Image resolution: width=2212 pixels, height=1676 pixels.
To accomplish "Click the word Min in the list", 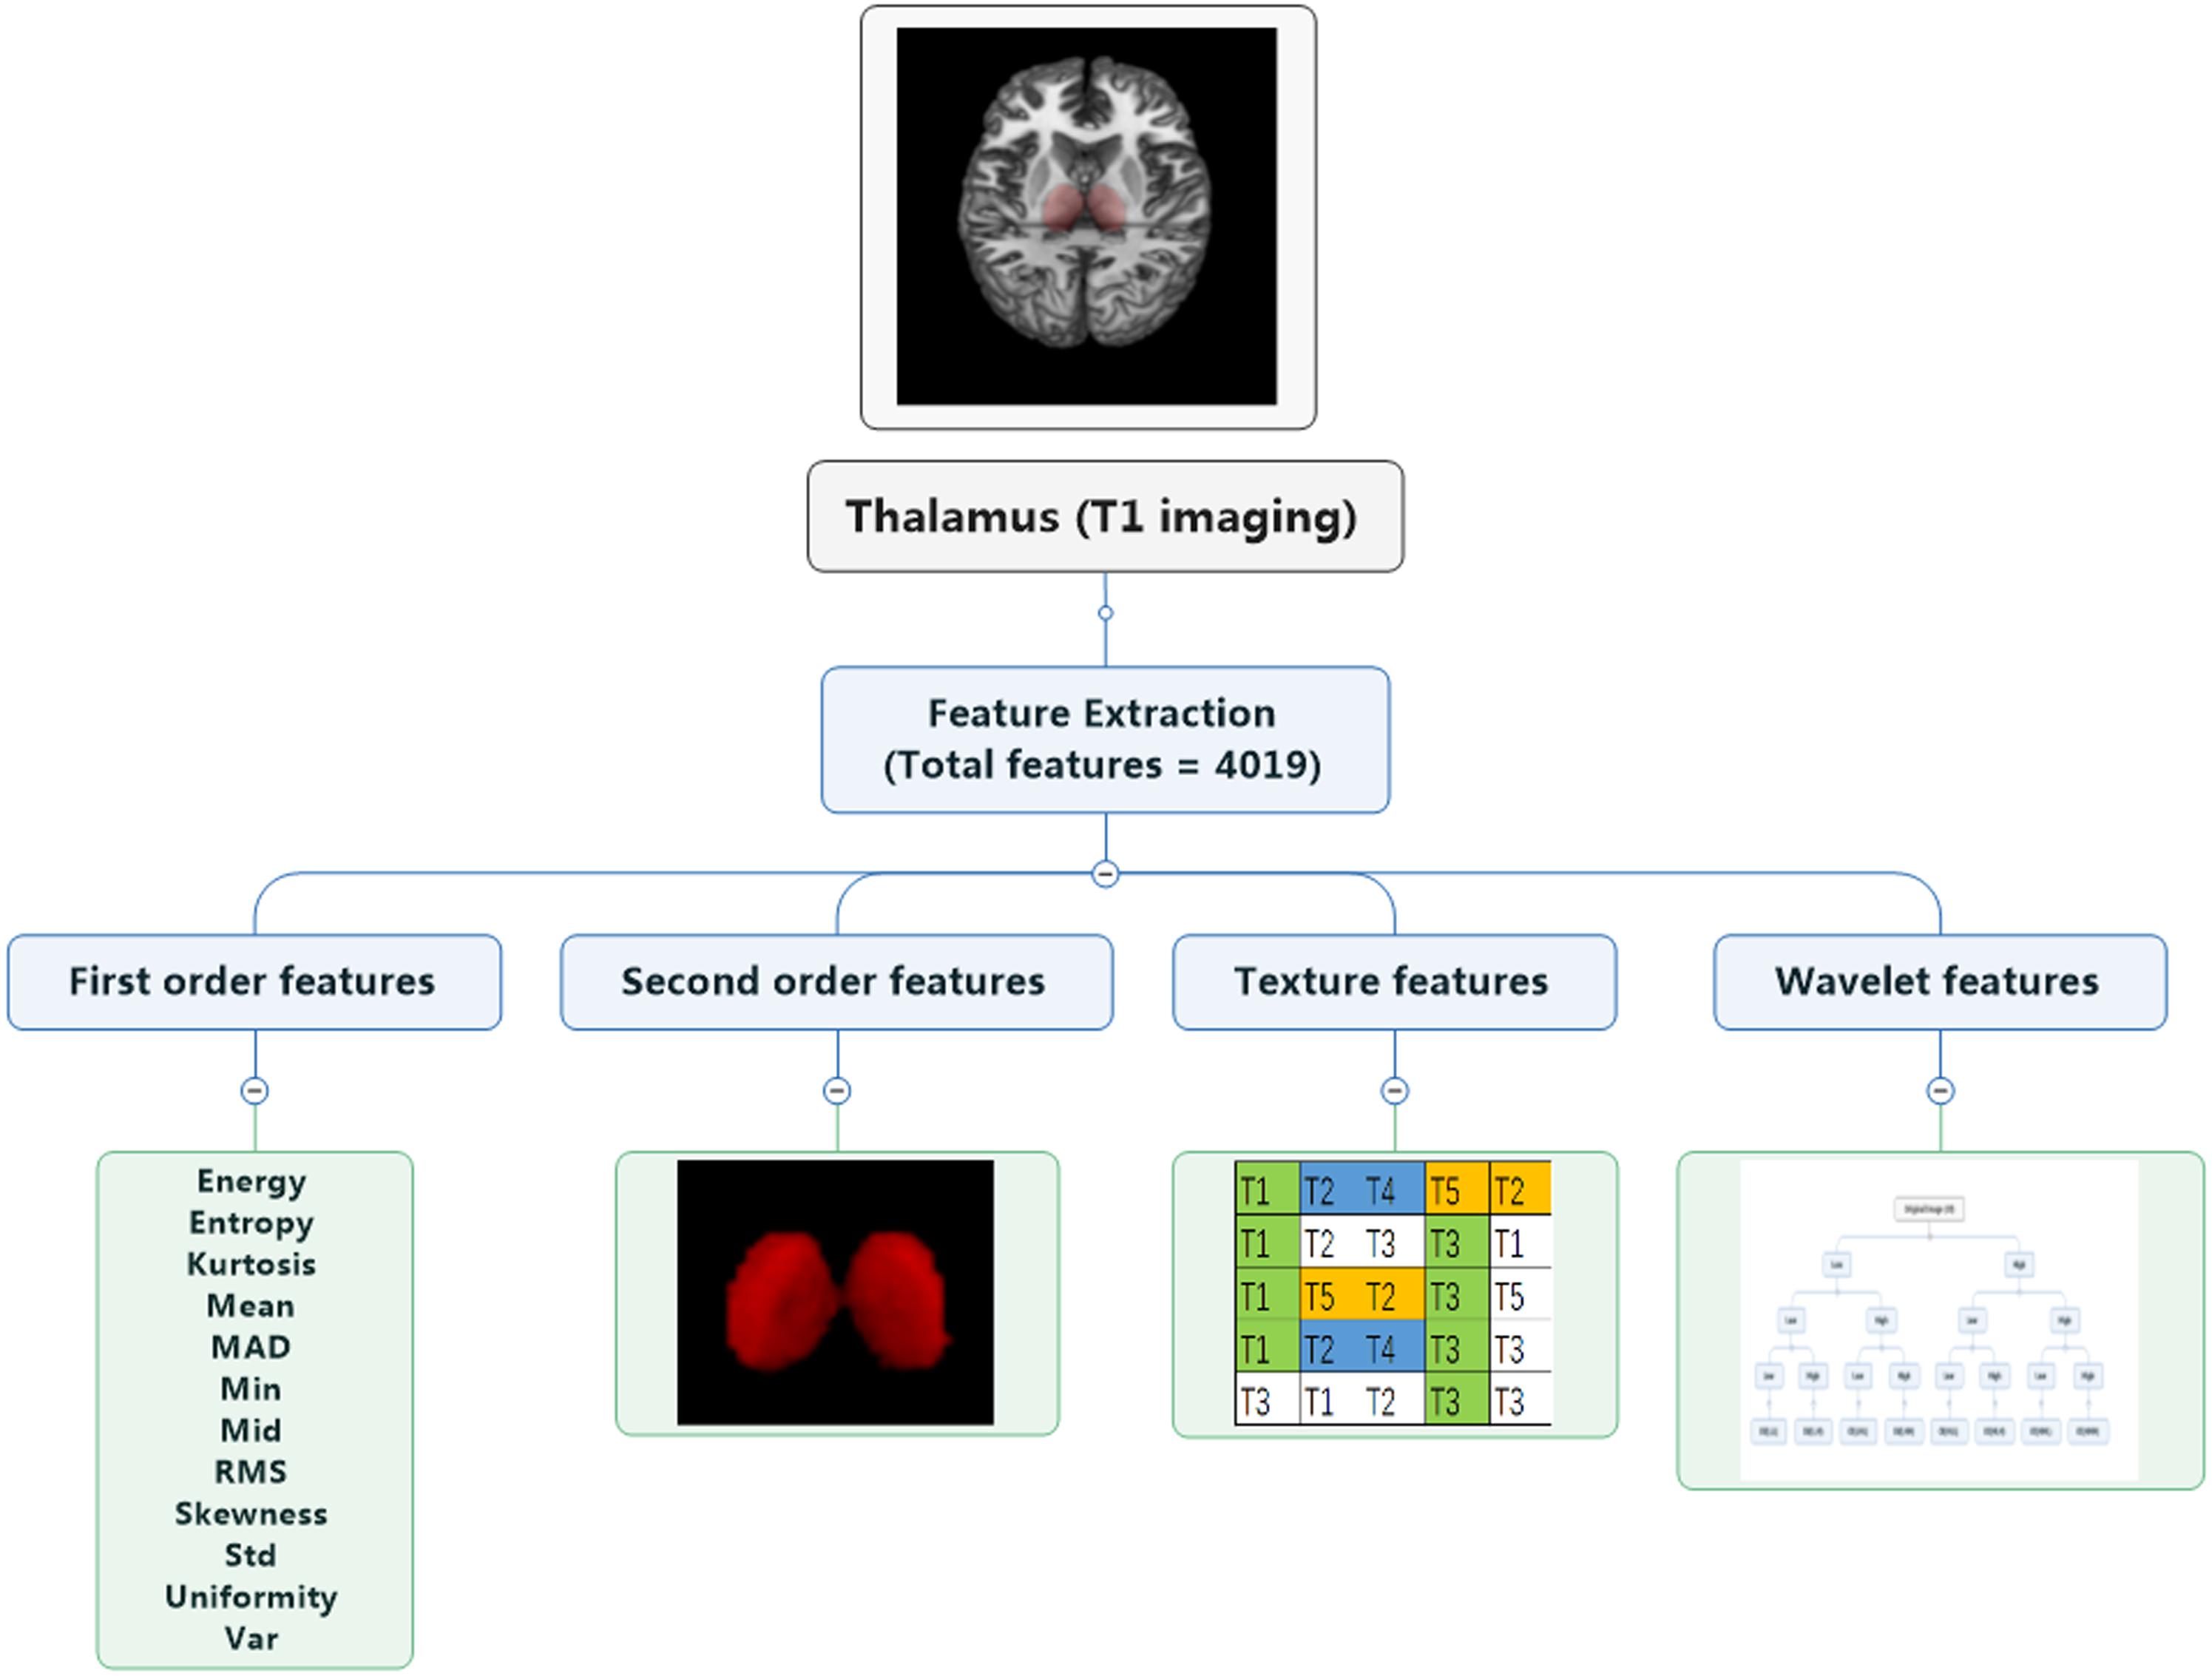I will (x=251, y=1389).
